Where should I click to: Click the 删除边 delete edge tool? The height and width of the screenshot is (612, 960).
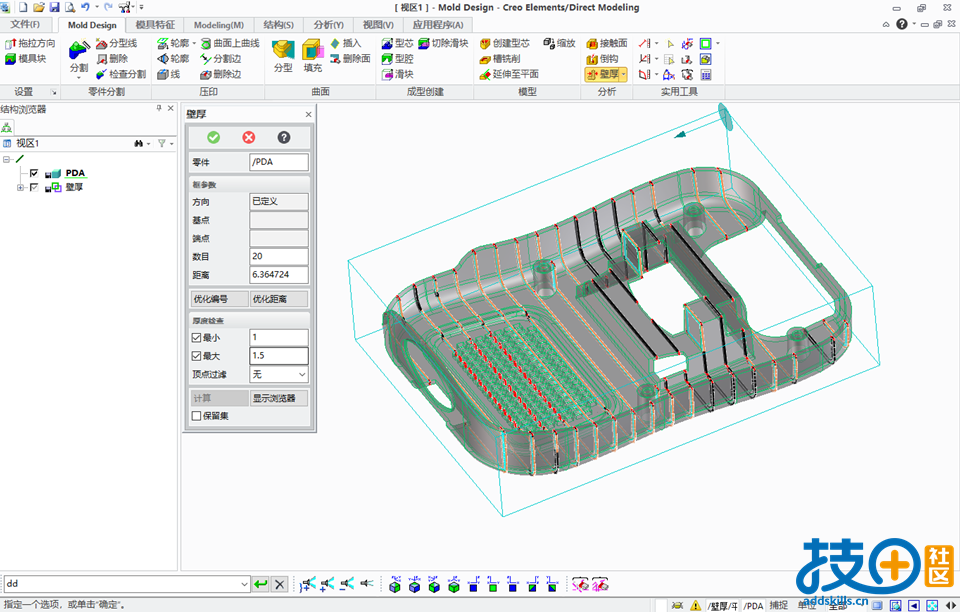point(221,74)
